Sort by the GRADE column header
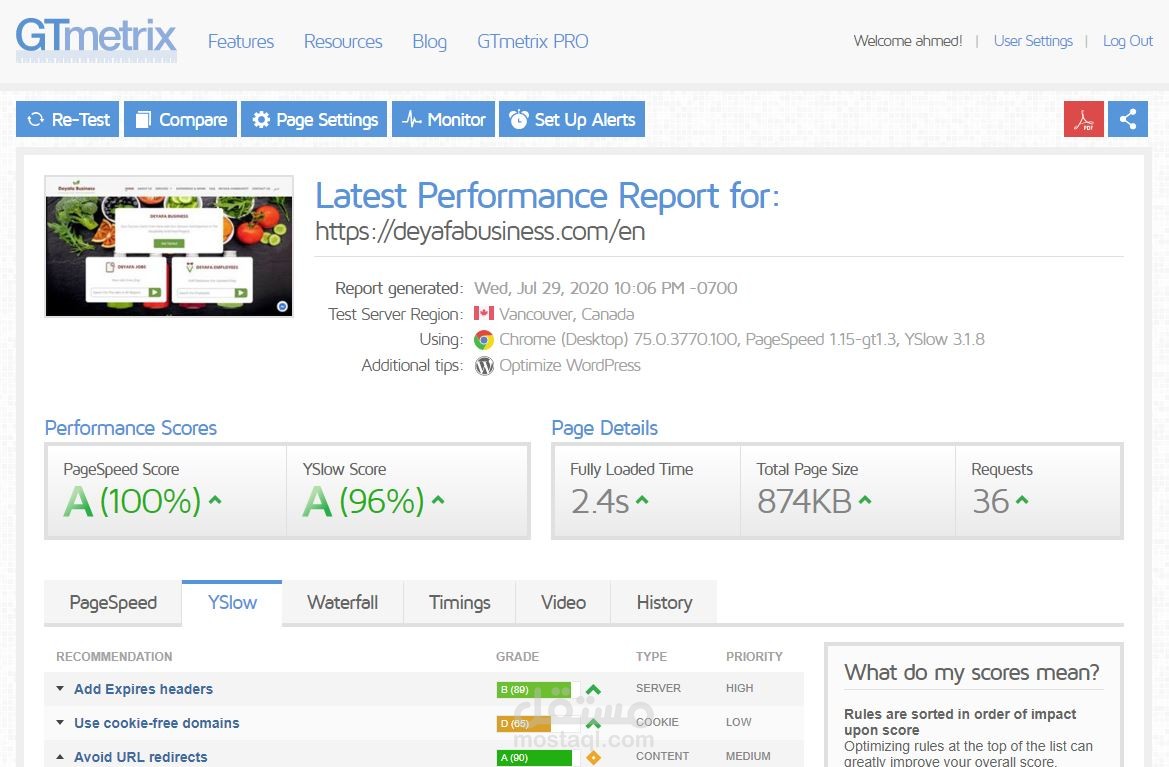 click(517, 657)
